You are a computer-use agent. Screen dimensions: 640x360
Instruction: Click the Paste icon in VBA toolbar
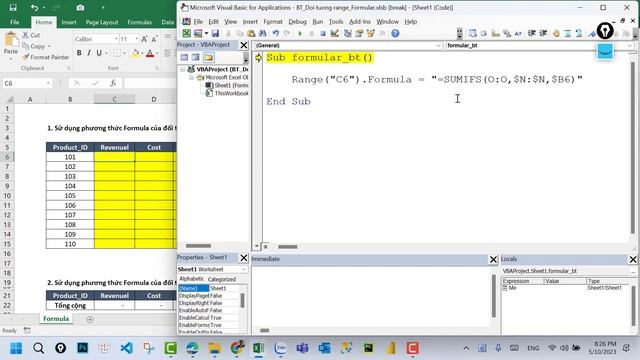[x=251, y=33]
